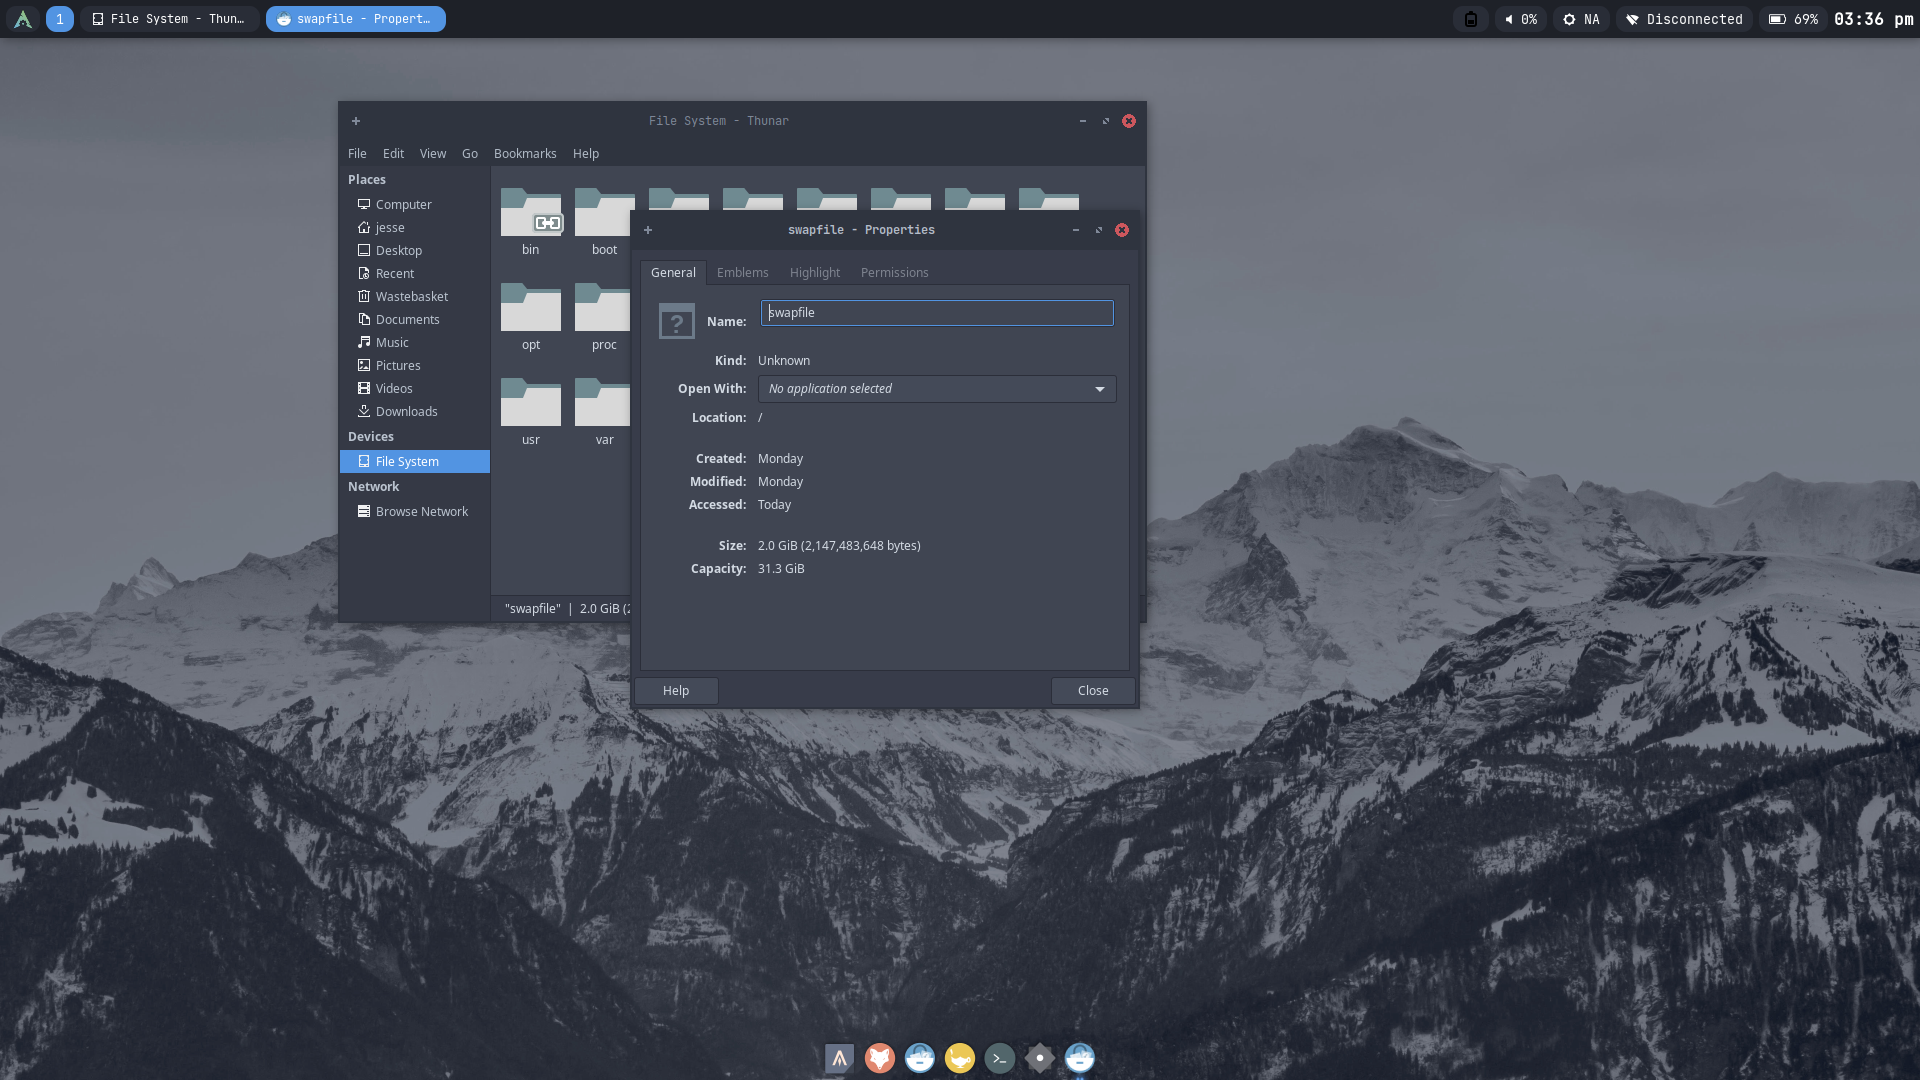Open the bin folder in Thunar
The height and width of the screenshot is (1080, 1920).
[531, 213]
